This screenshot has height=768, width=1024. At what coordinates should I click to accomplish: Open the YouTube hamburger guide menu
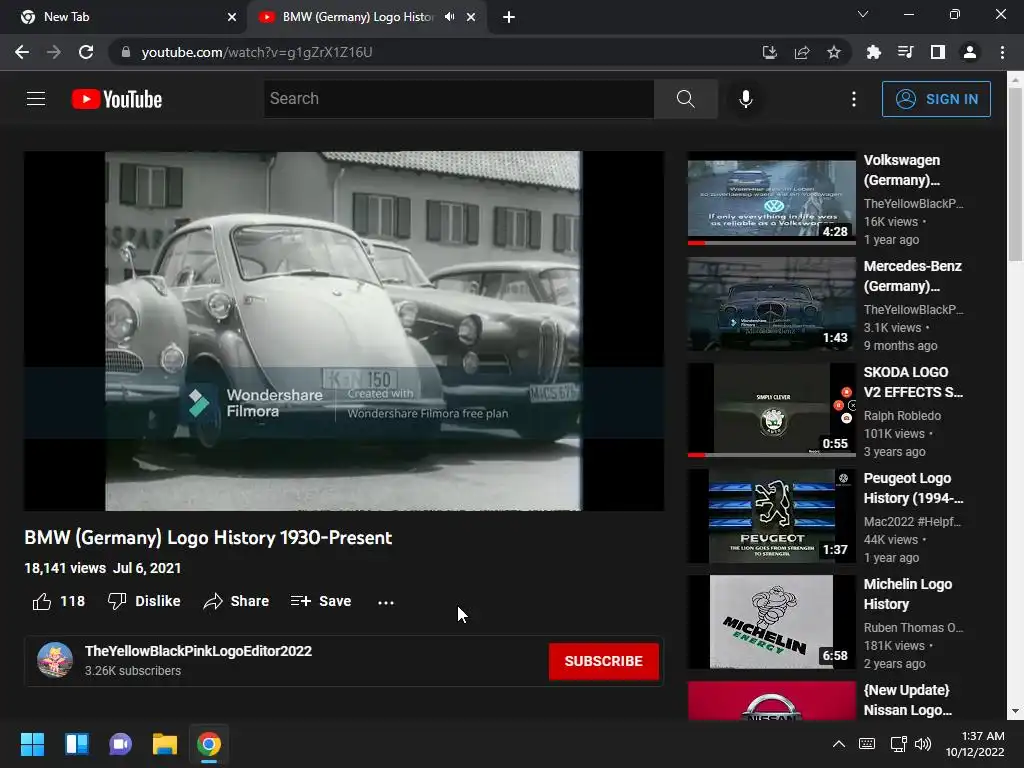(36, 99)
